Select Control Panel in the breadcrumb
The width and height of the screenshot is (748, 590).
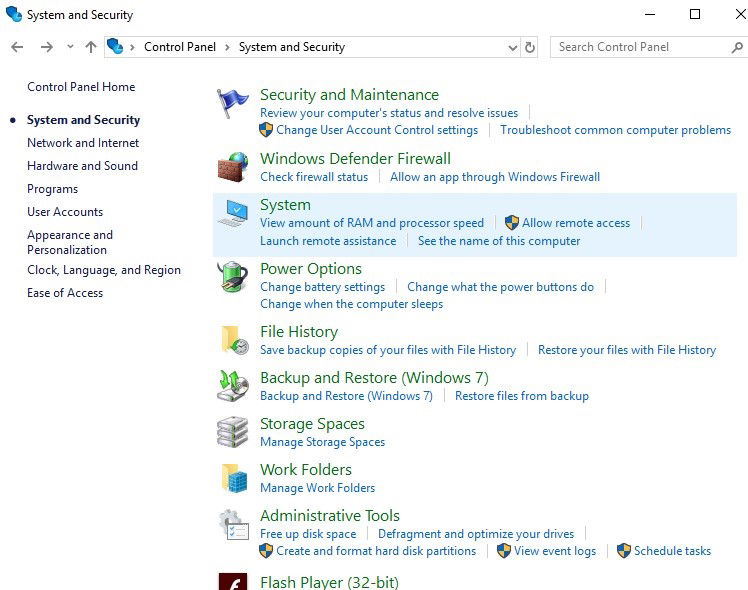click(180, 47)
